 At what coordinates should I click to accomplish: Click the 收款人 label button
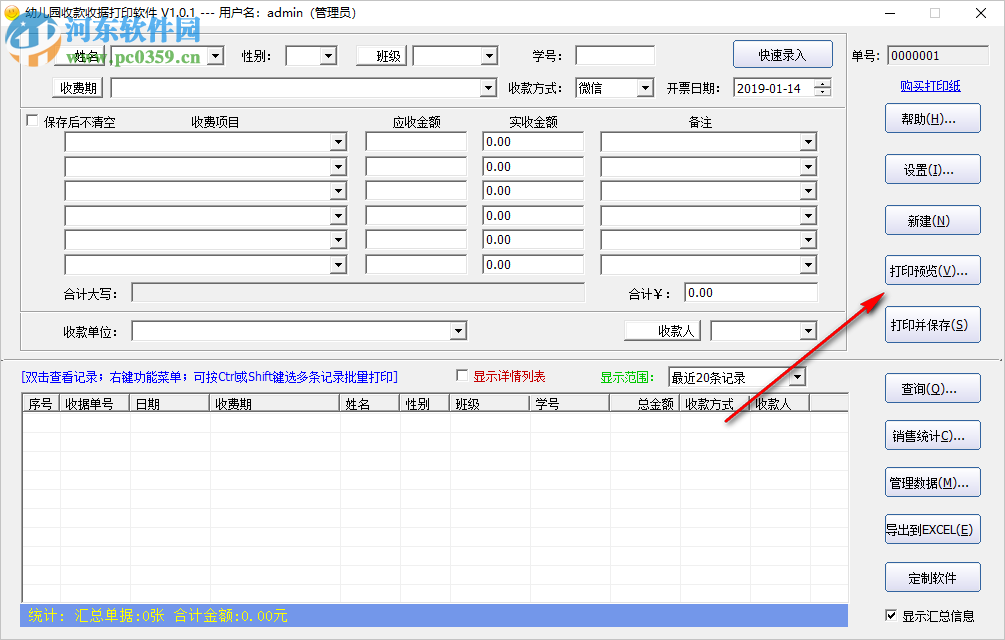tap(663, 331)
